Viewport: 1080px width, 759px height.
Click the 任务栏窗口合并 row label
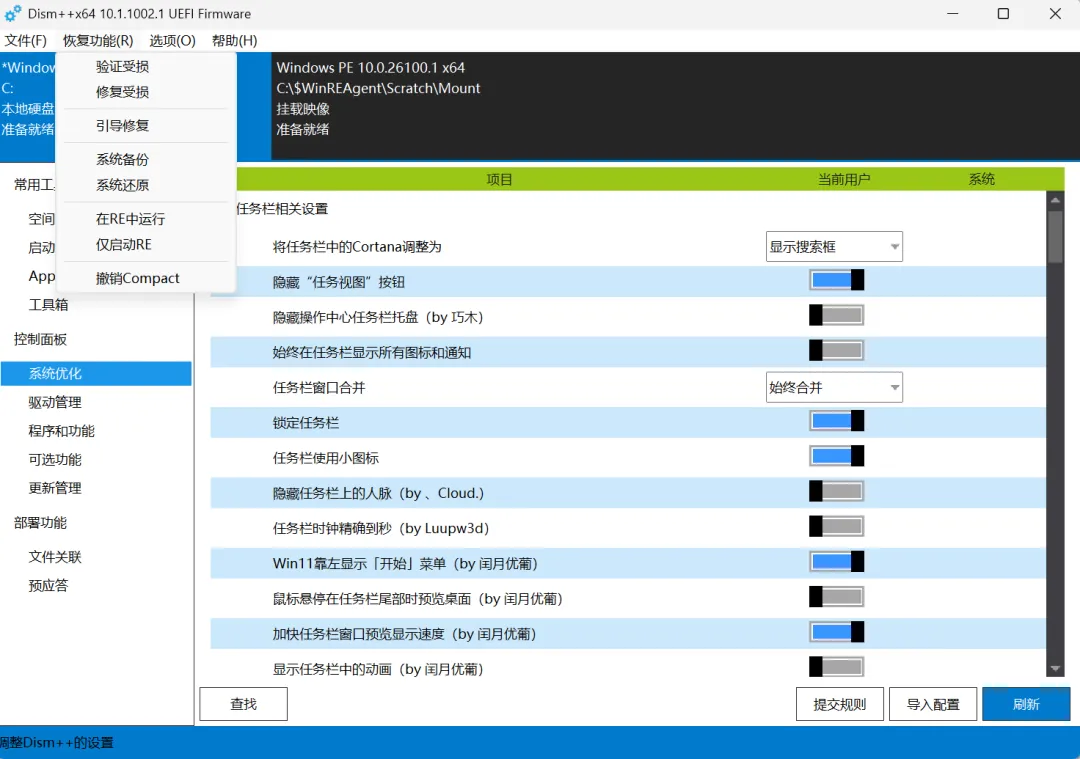coord(319,387)
